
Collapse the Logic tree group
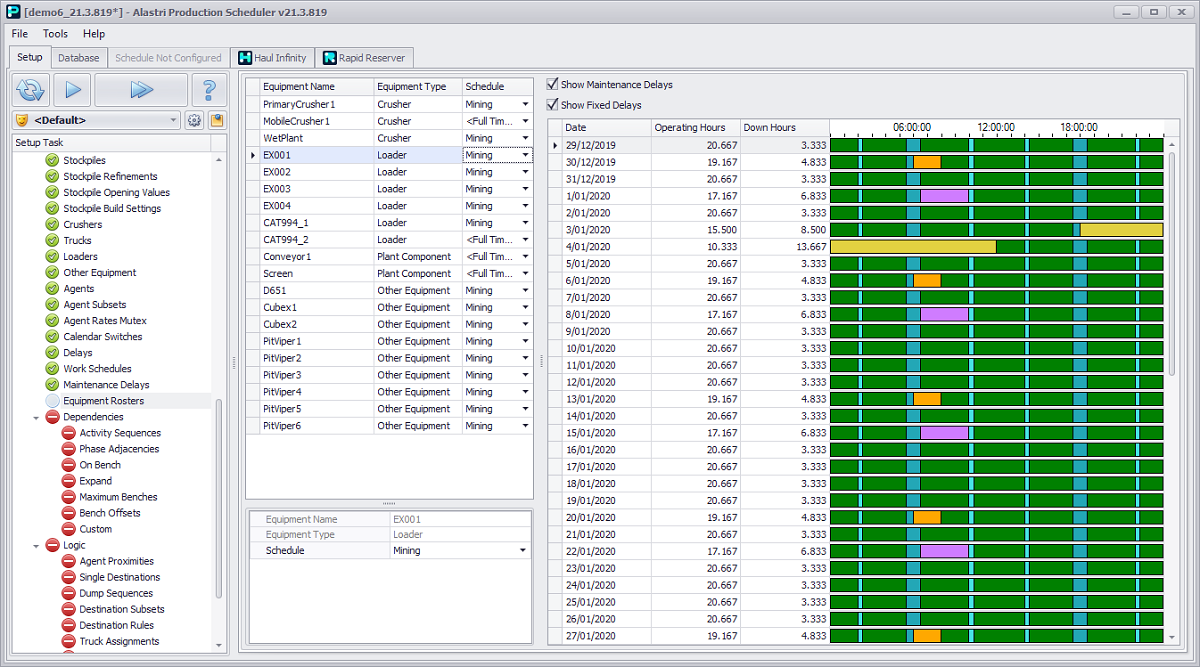(x=36, y=545)
